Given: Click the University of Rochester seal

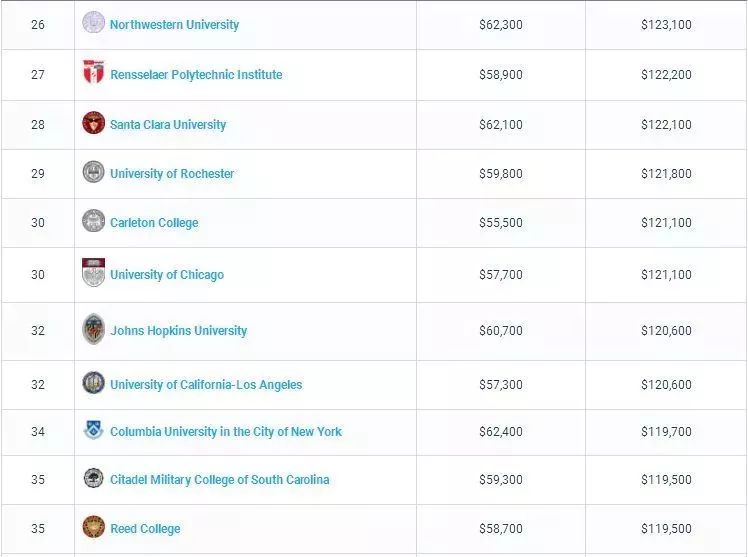Looking at the screenshot, I should 93,172.
